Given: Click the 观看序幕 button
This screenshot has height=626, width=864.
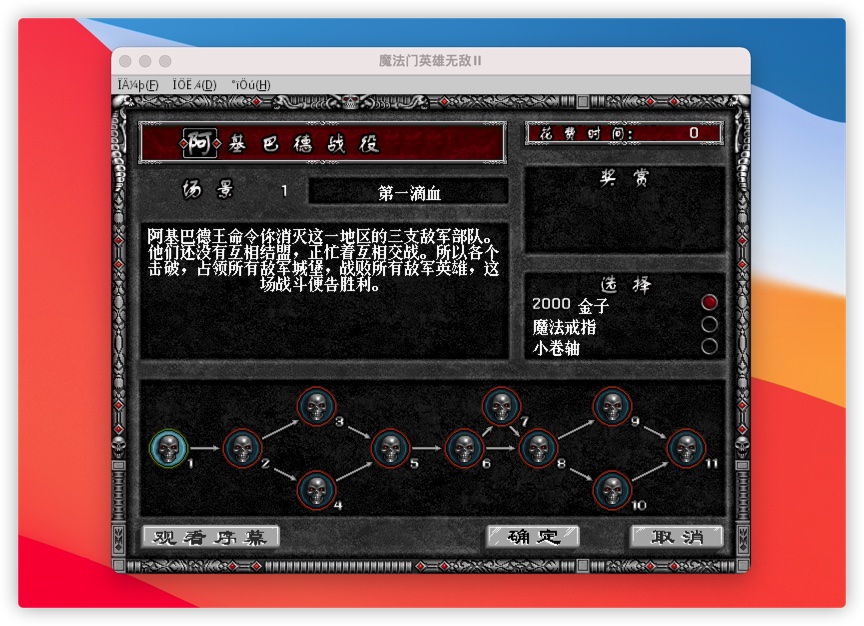Looking at the screenshot, I should point(210,537).
